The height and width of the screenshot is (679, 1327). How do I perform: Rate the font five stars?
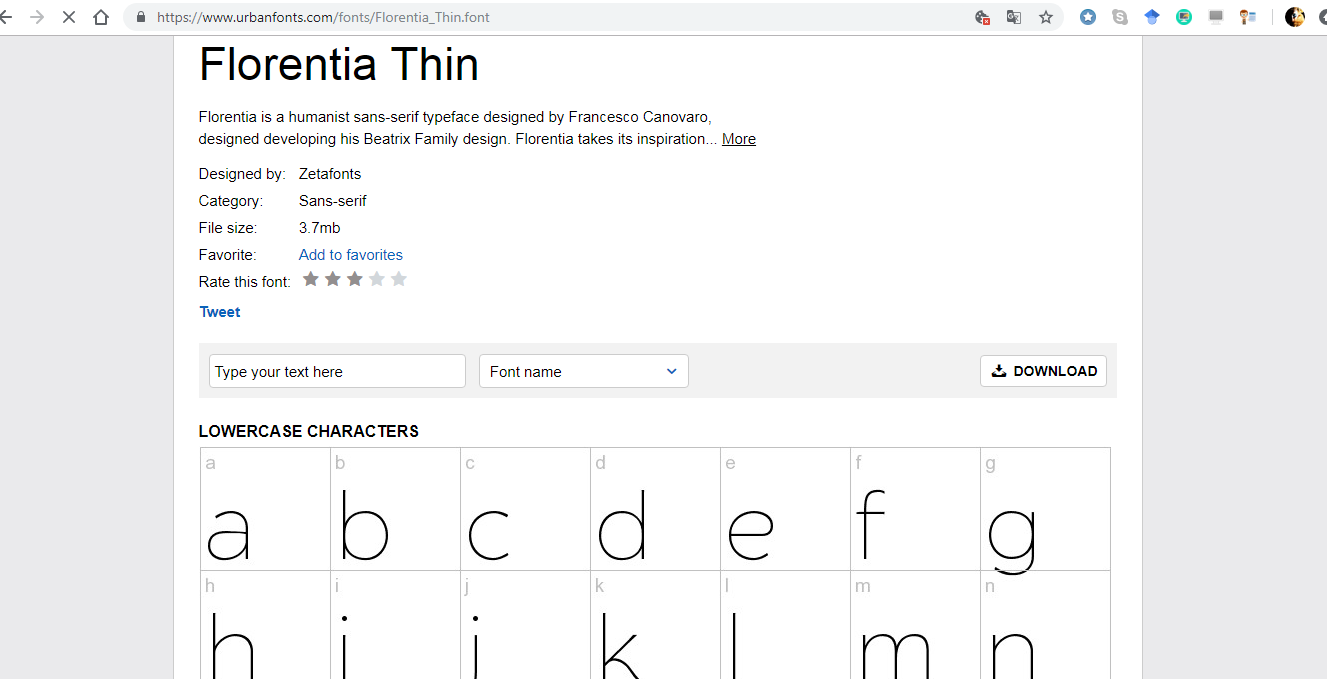[399, 279]
